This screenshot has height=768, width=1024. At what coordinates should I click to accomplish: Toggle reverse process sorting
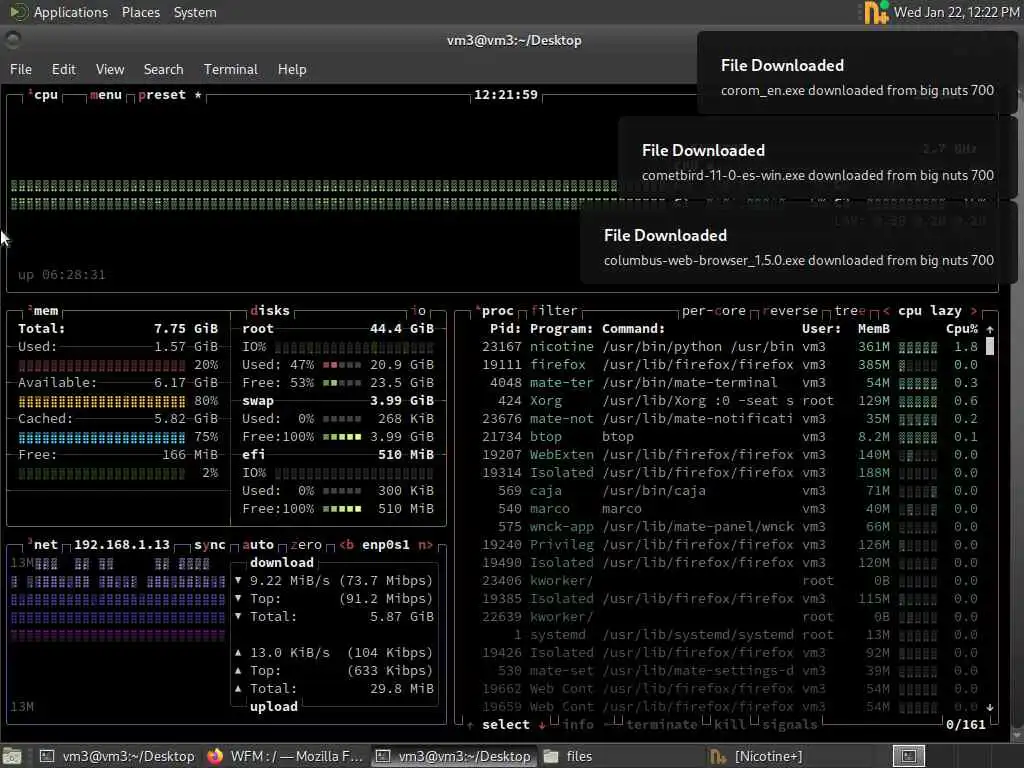(x=790, y=311)
